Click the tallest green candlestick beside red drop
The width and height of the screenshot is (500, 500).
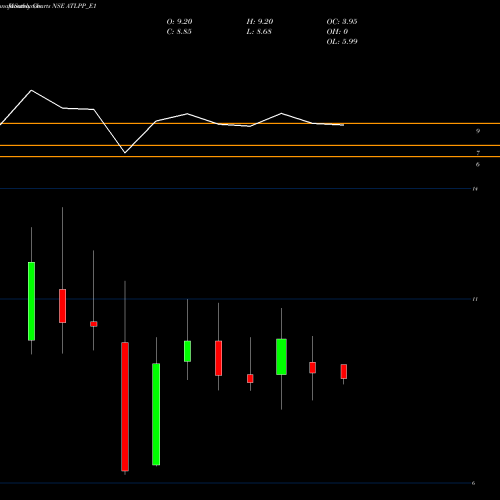pos(156,414)
